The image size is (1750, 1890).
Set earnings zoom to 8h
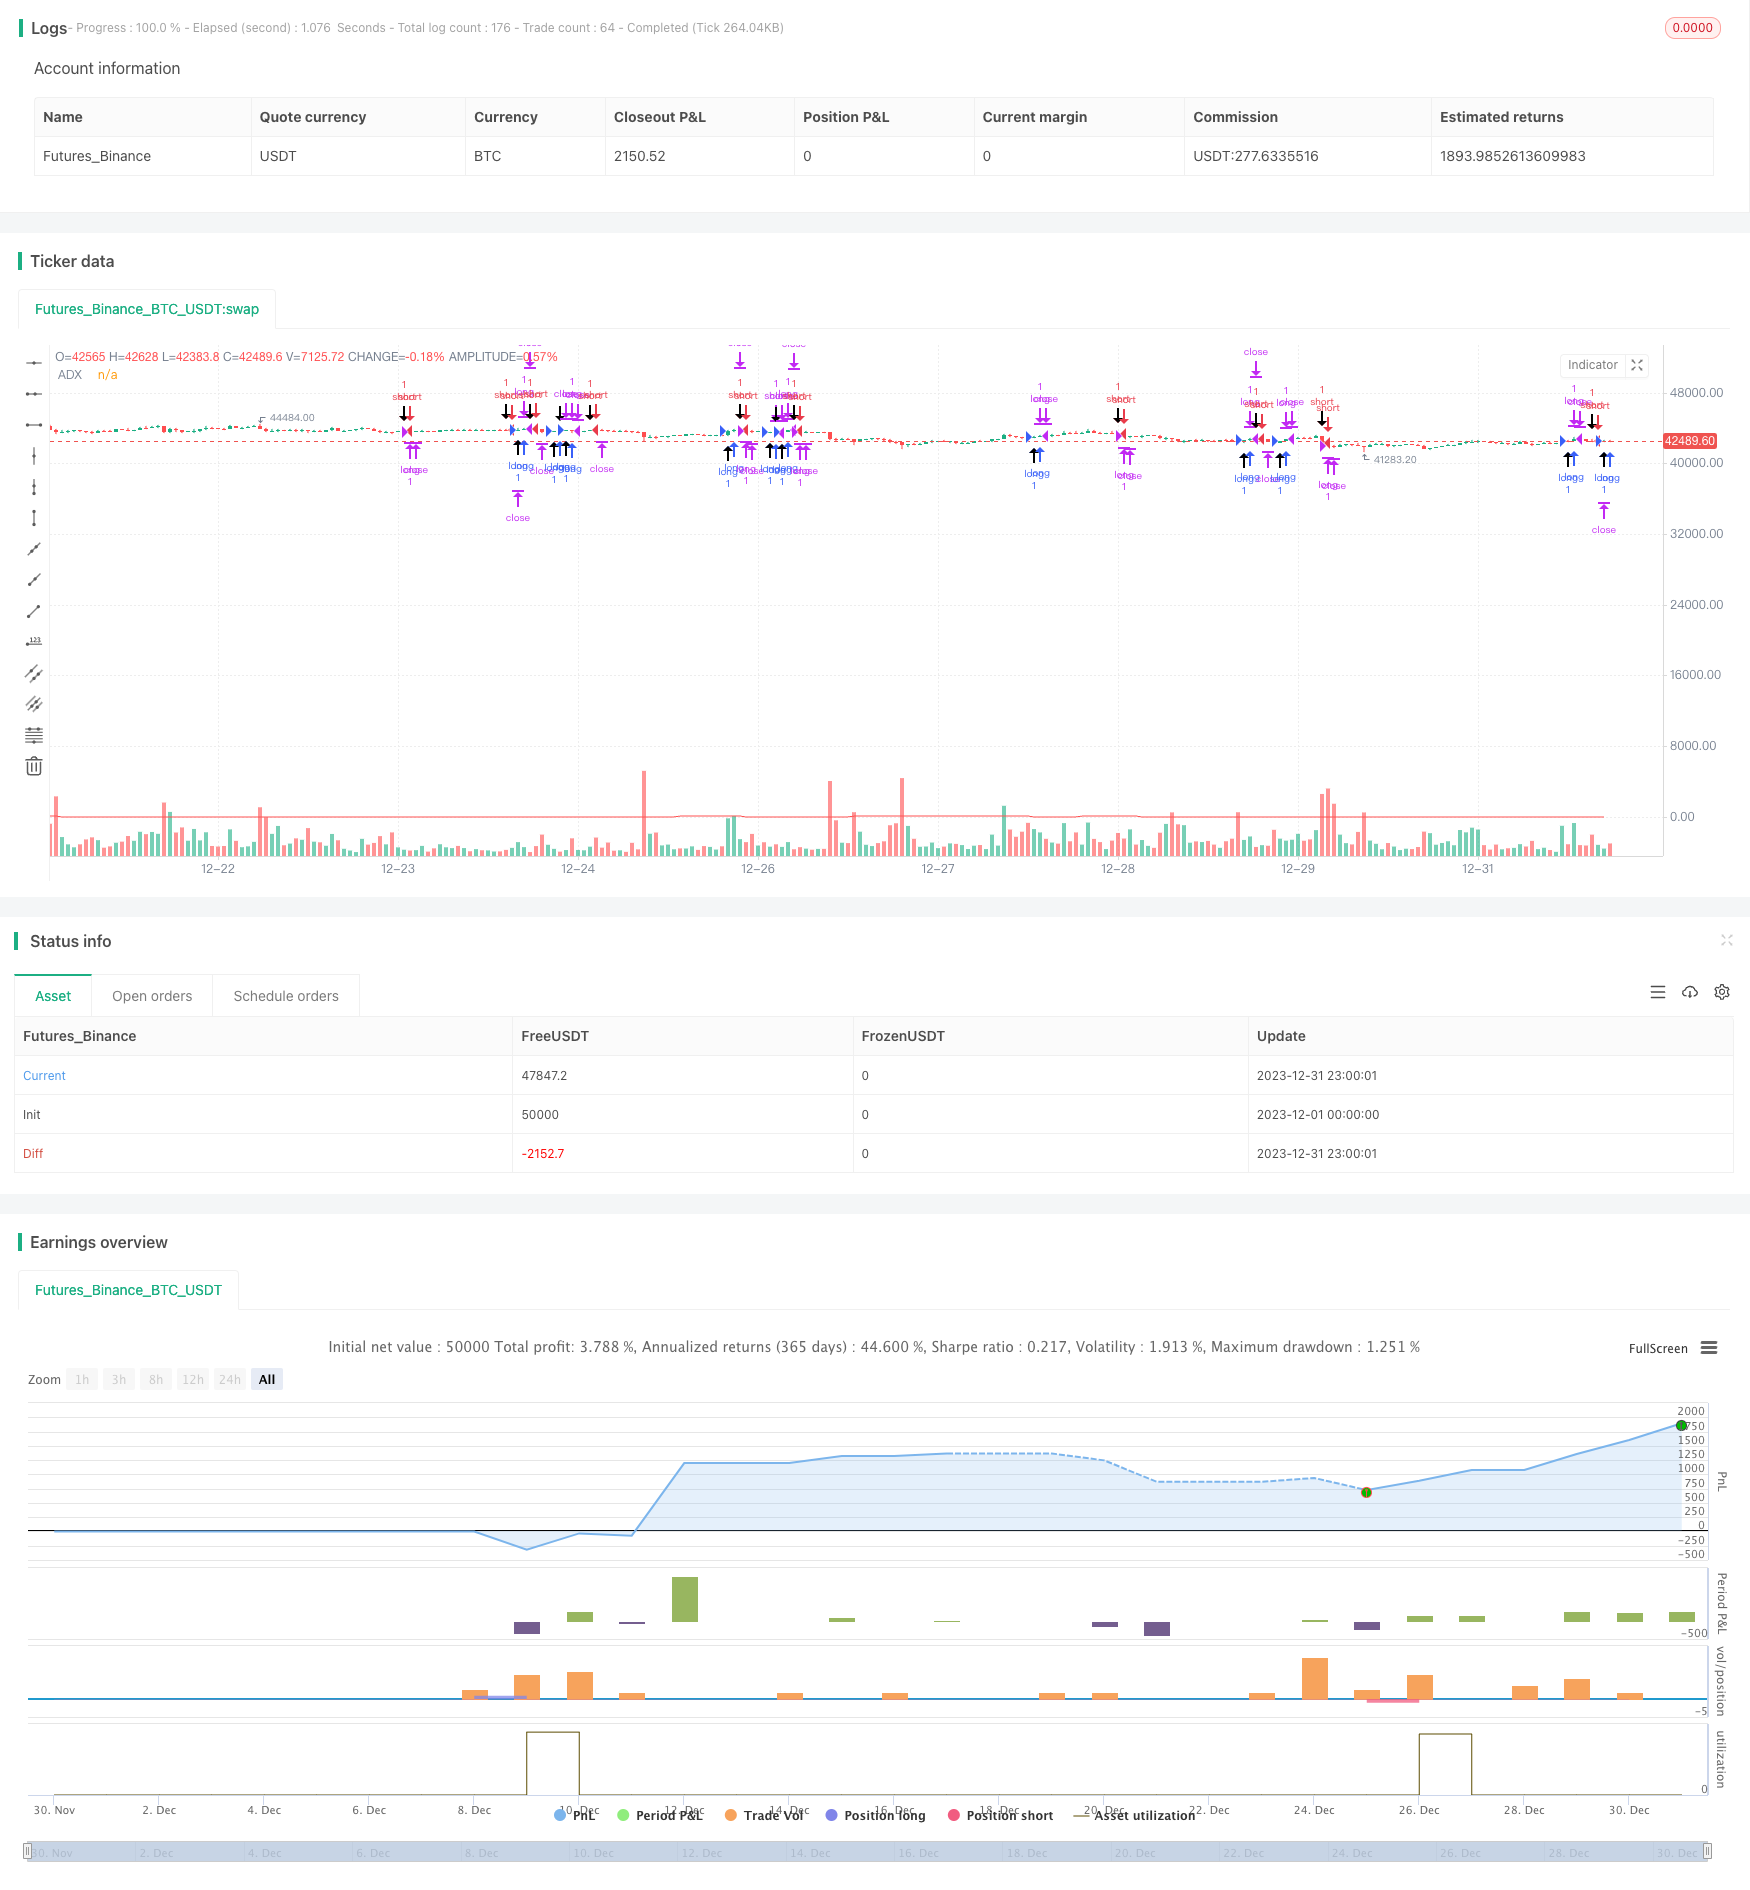[x=156, y=1379]
